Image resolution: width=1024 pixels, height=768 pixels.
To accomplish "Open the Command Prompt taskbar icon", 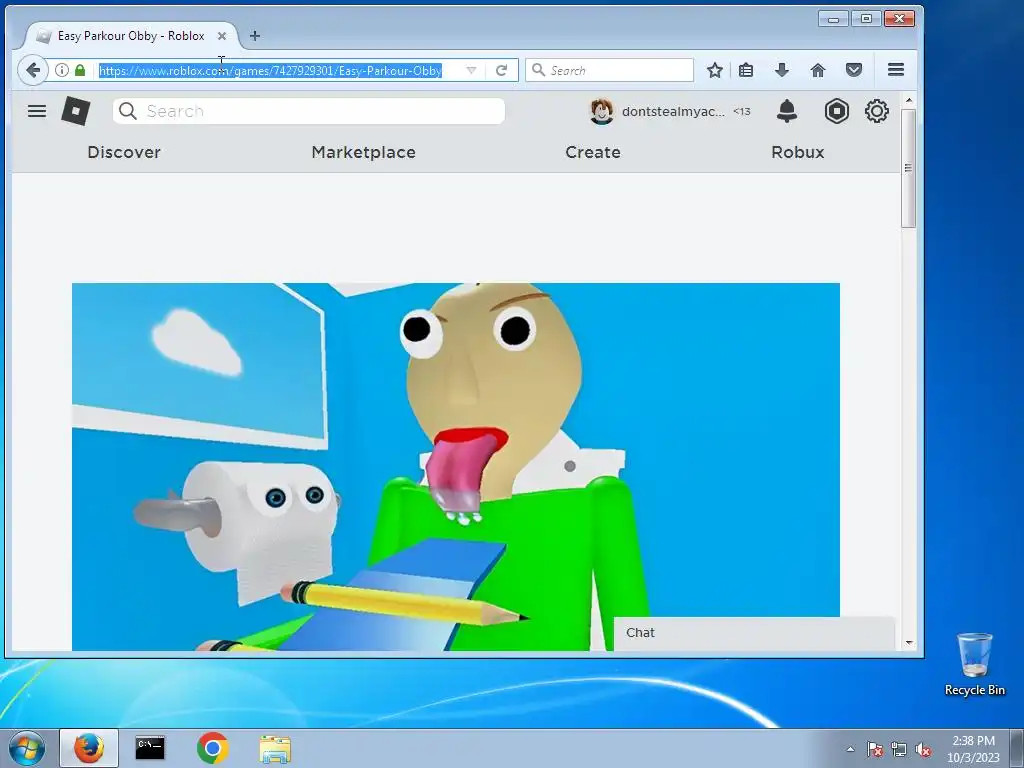I will coord(150,748).
